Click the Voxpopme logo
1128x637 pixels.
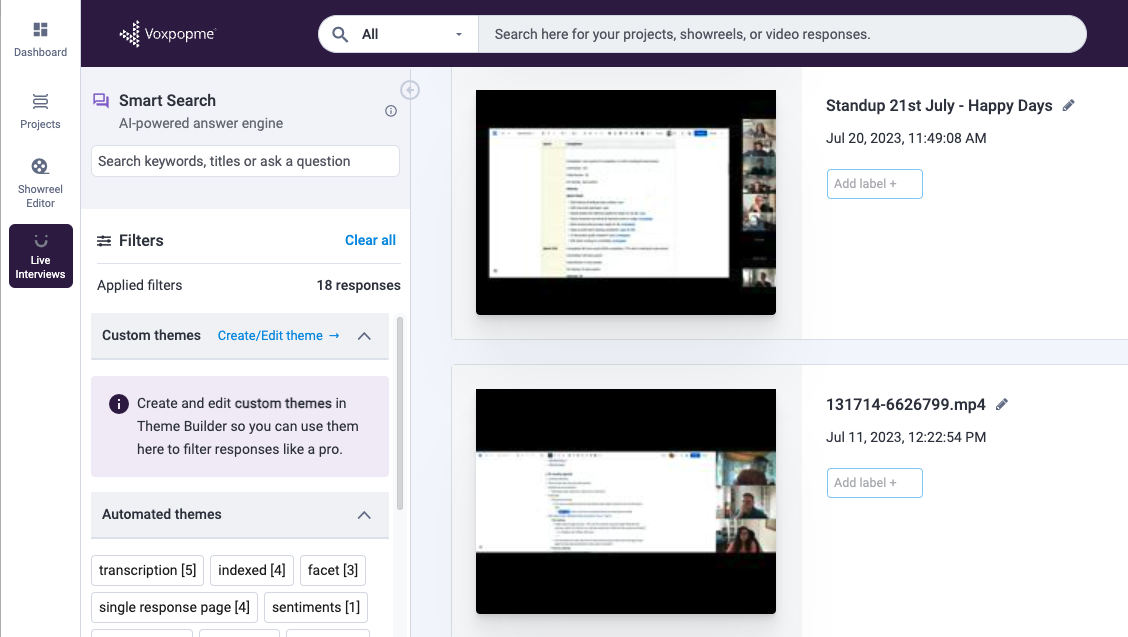coord(167,34)
